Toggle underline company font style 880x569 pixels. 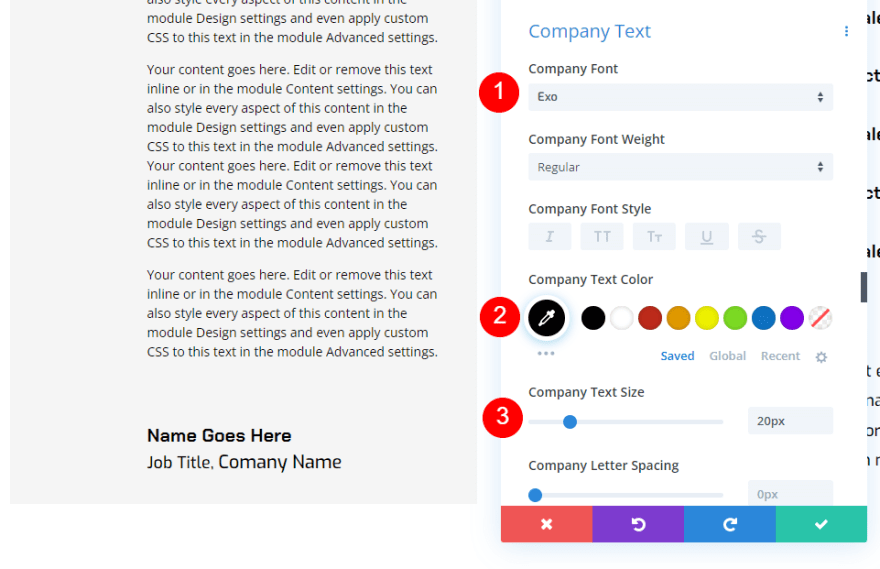(707, 237)
